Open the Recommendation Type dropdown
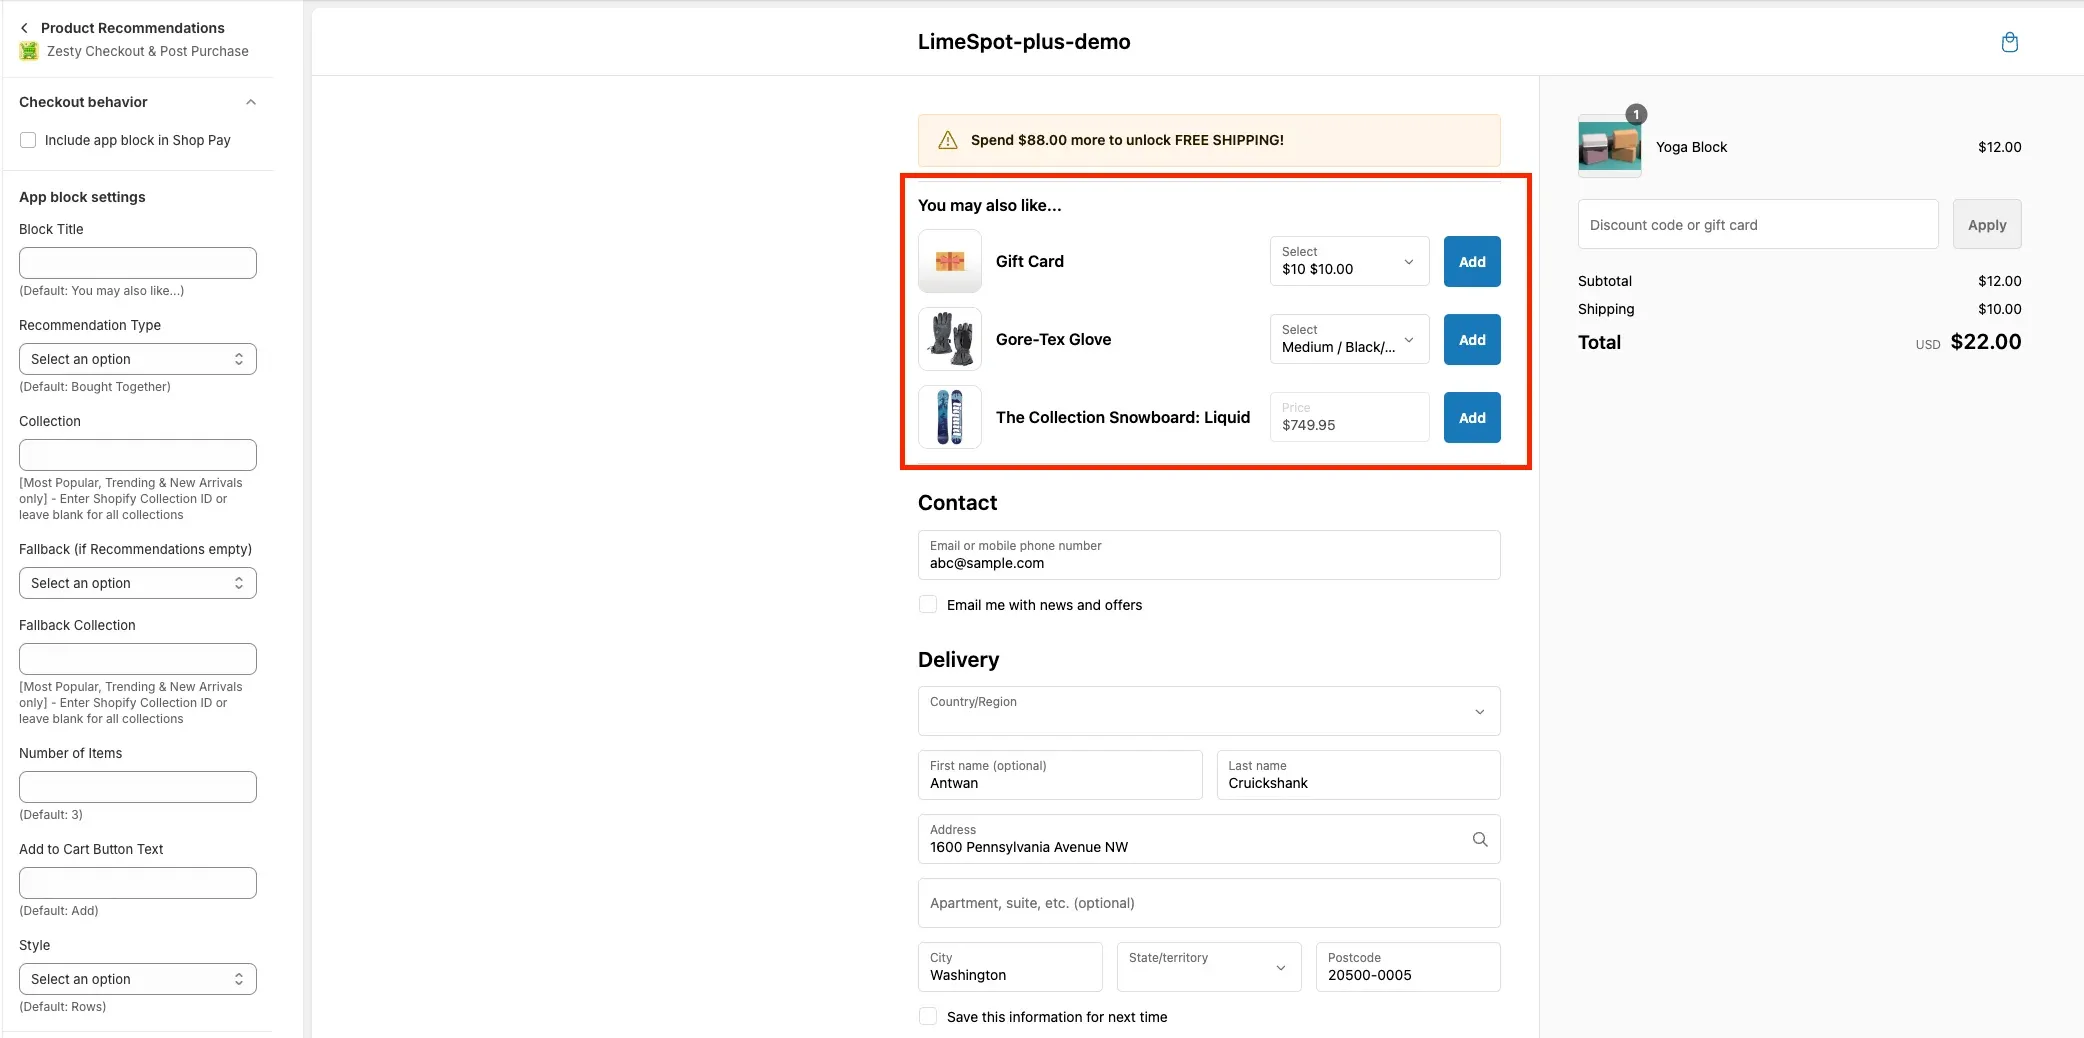Screen dimensions: 2084x1038 138,359
